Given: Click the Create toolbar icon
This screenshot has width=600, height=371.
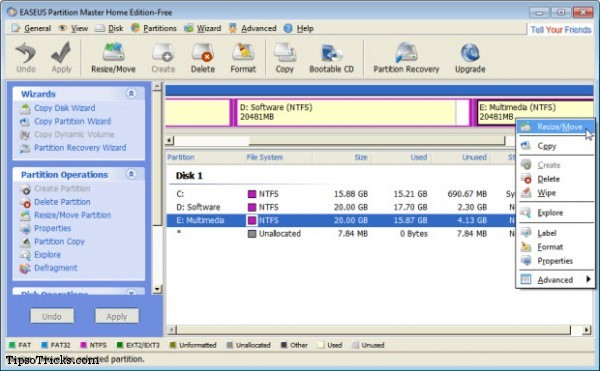Looking at the screenshot, I should (x=163, y=57).
